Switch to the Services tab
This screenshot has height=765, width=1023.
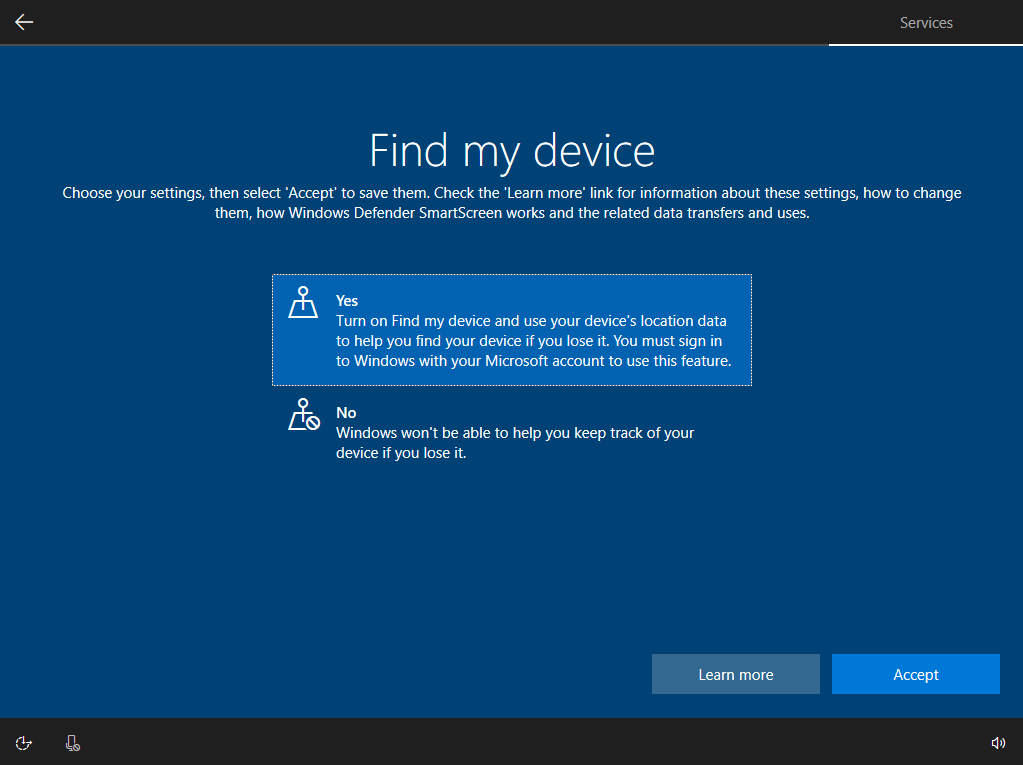[x=926, y=23]
